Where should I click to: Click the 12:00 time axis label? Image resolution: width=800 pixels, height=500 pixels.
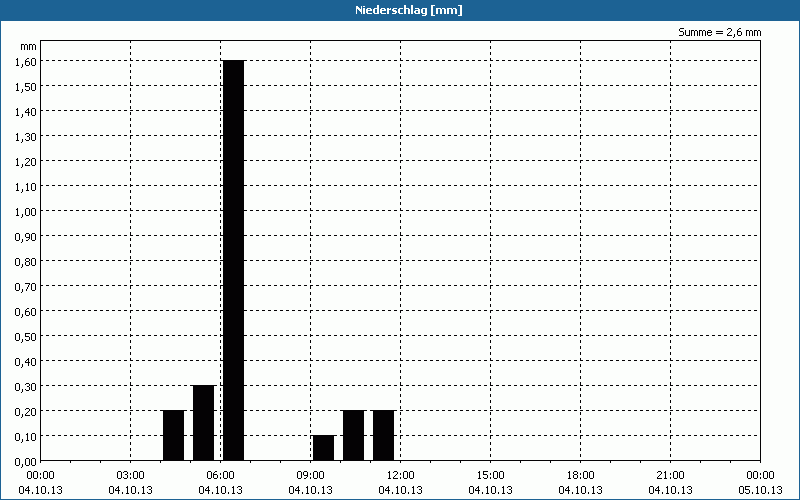pyautogui.click(x=401, y=475)
